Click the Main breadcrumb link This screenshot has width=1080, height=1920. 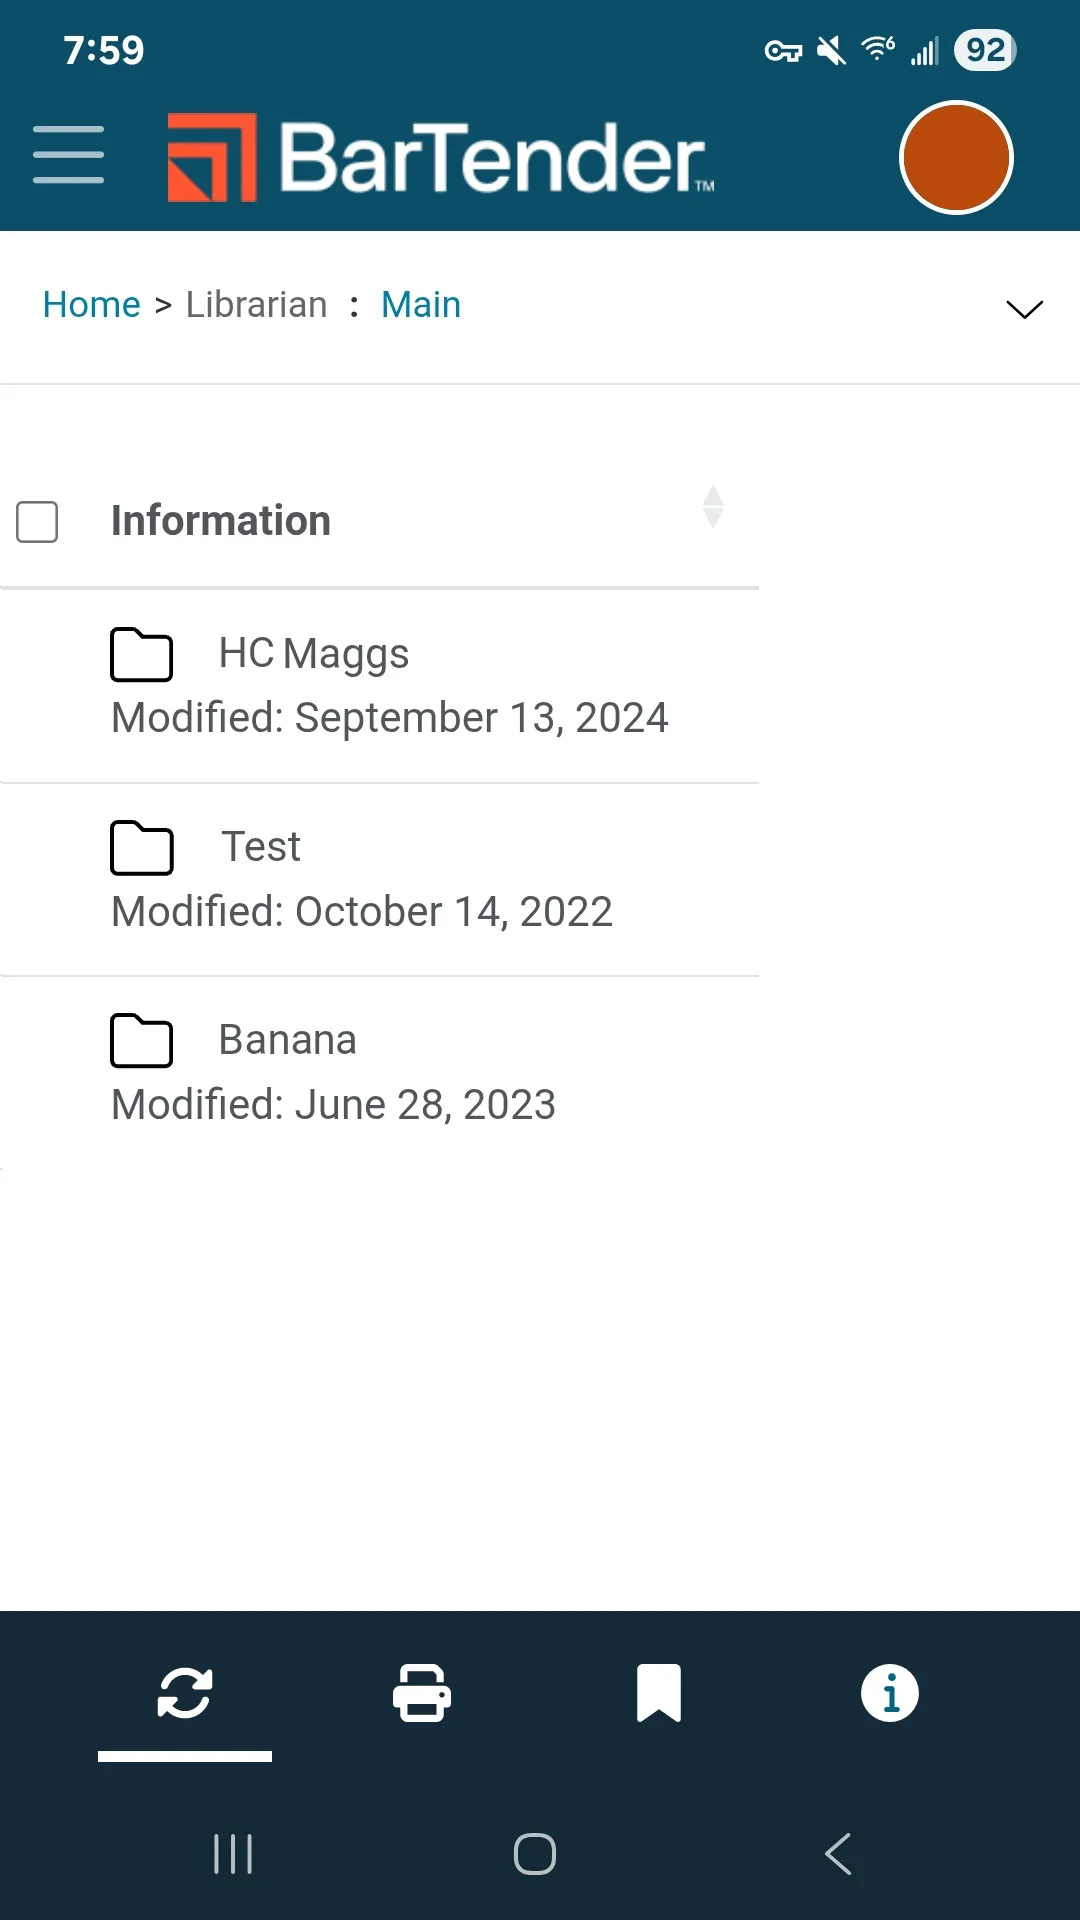(421, 304)
